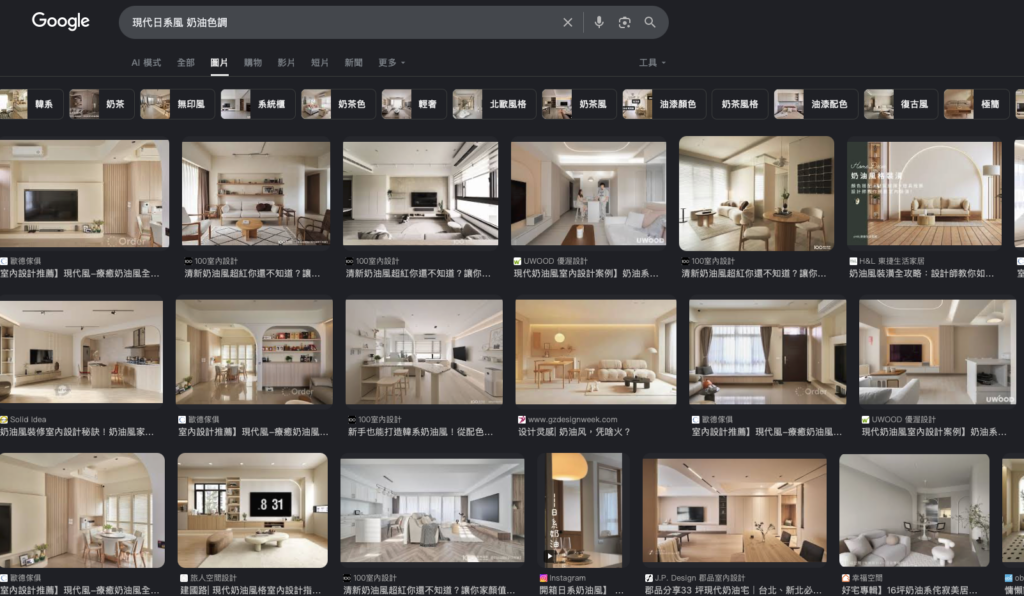1024x596 pixels.
Task: Switch to the 影片 tab
Action: [x=286, y=63]
